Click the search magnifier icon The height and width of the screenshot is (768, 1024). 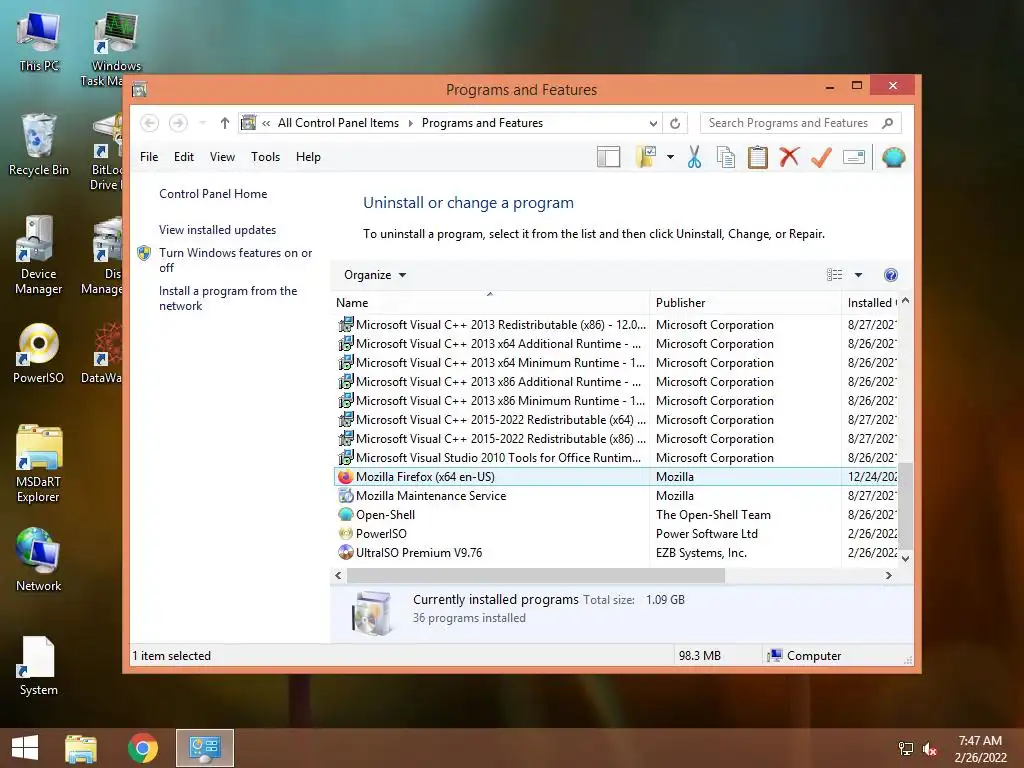click(x=887, y=123)
